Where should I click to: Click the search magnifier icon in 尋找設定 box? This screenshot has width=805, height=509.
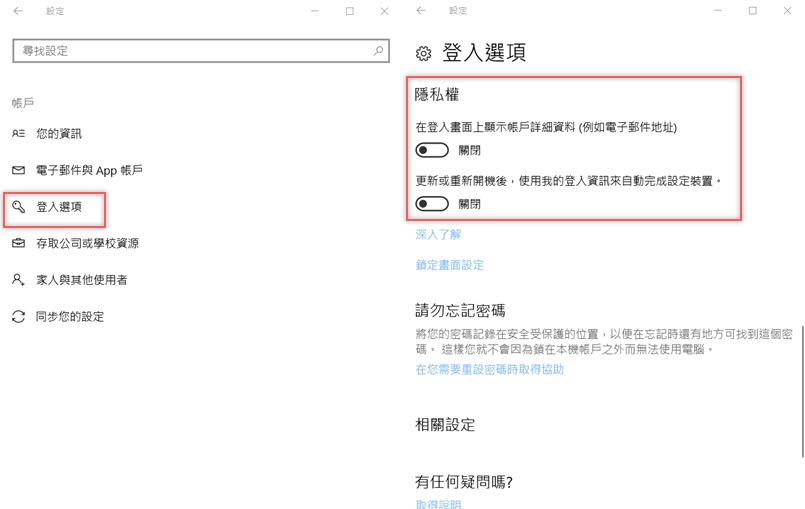click(x=378, y=50)
